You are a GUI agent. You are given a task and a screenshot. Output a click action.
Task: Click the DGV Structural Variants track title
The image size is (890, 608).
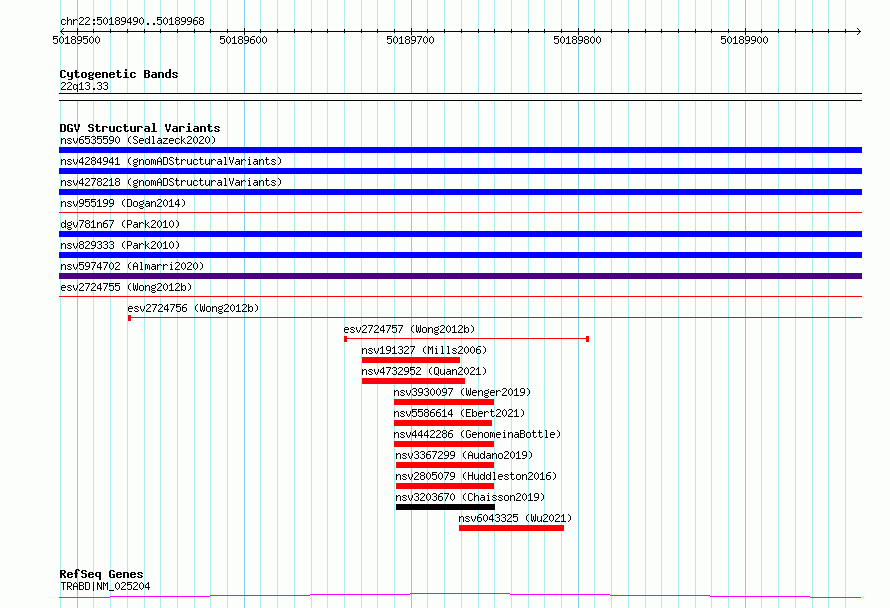140,128
